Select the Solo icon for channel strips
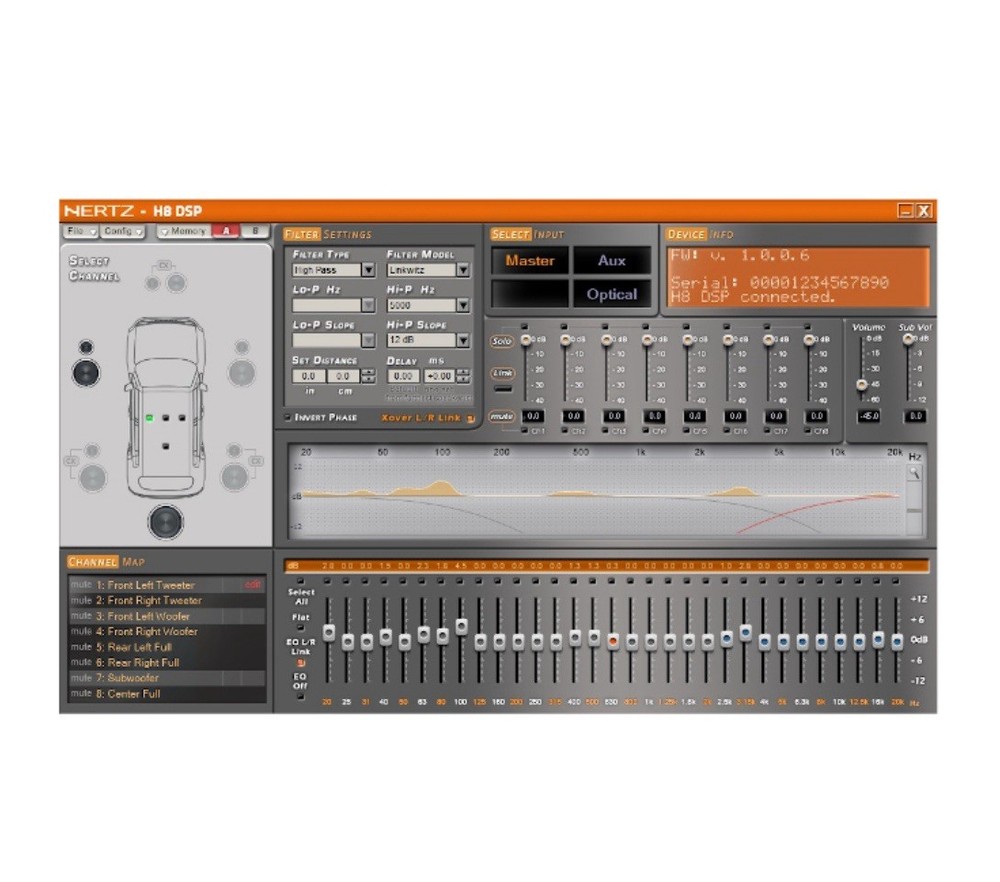Viewport: 1000px width, 882px height. pyautogui.click(x=503, y=341)
